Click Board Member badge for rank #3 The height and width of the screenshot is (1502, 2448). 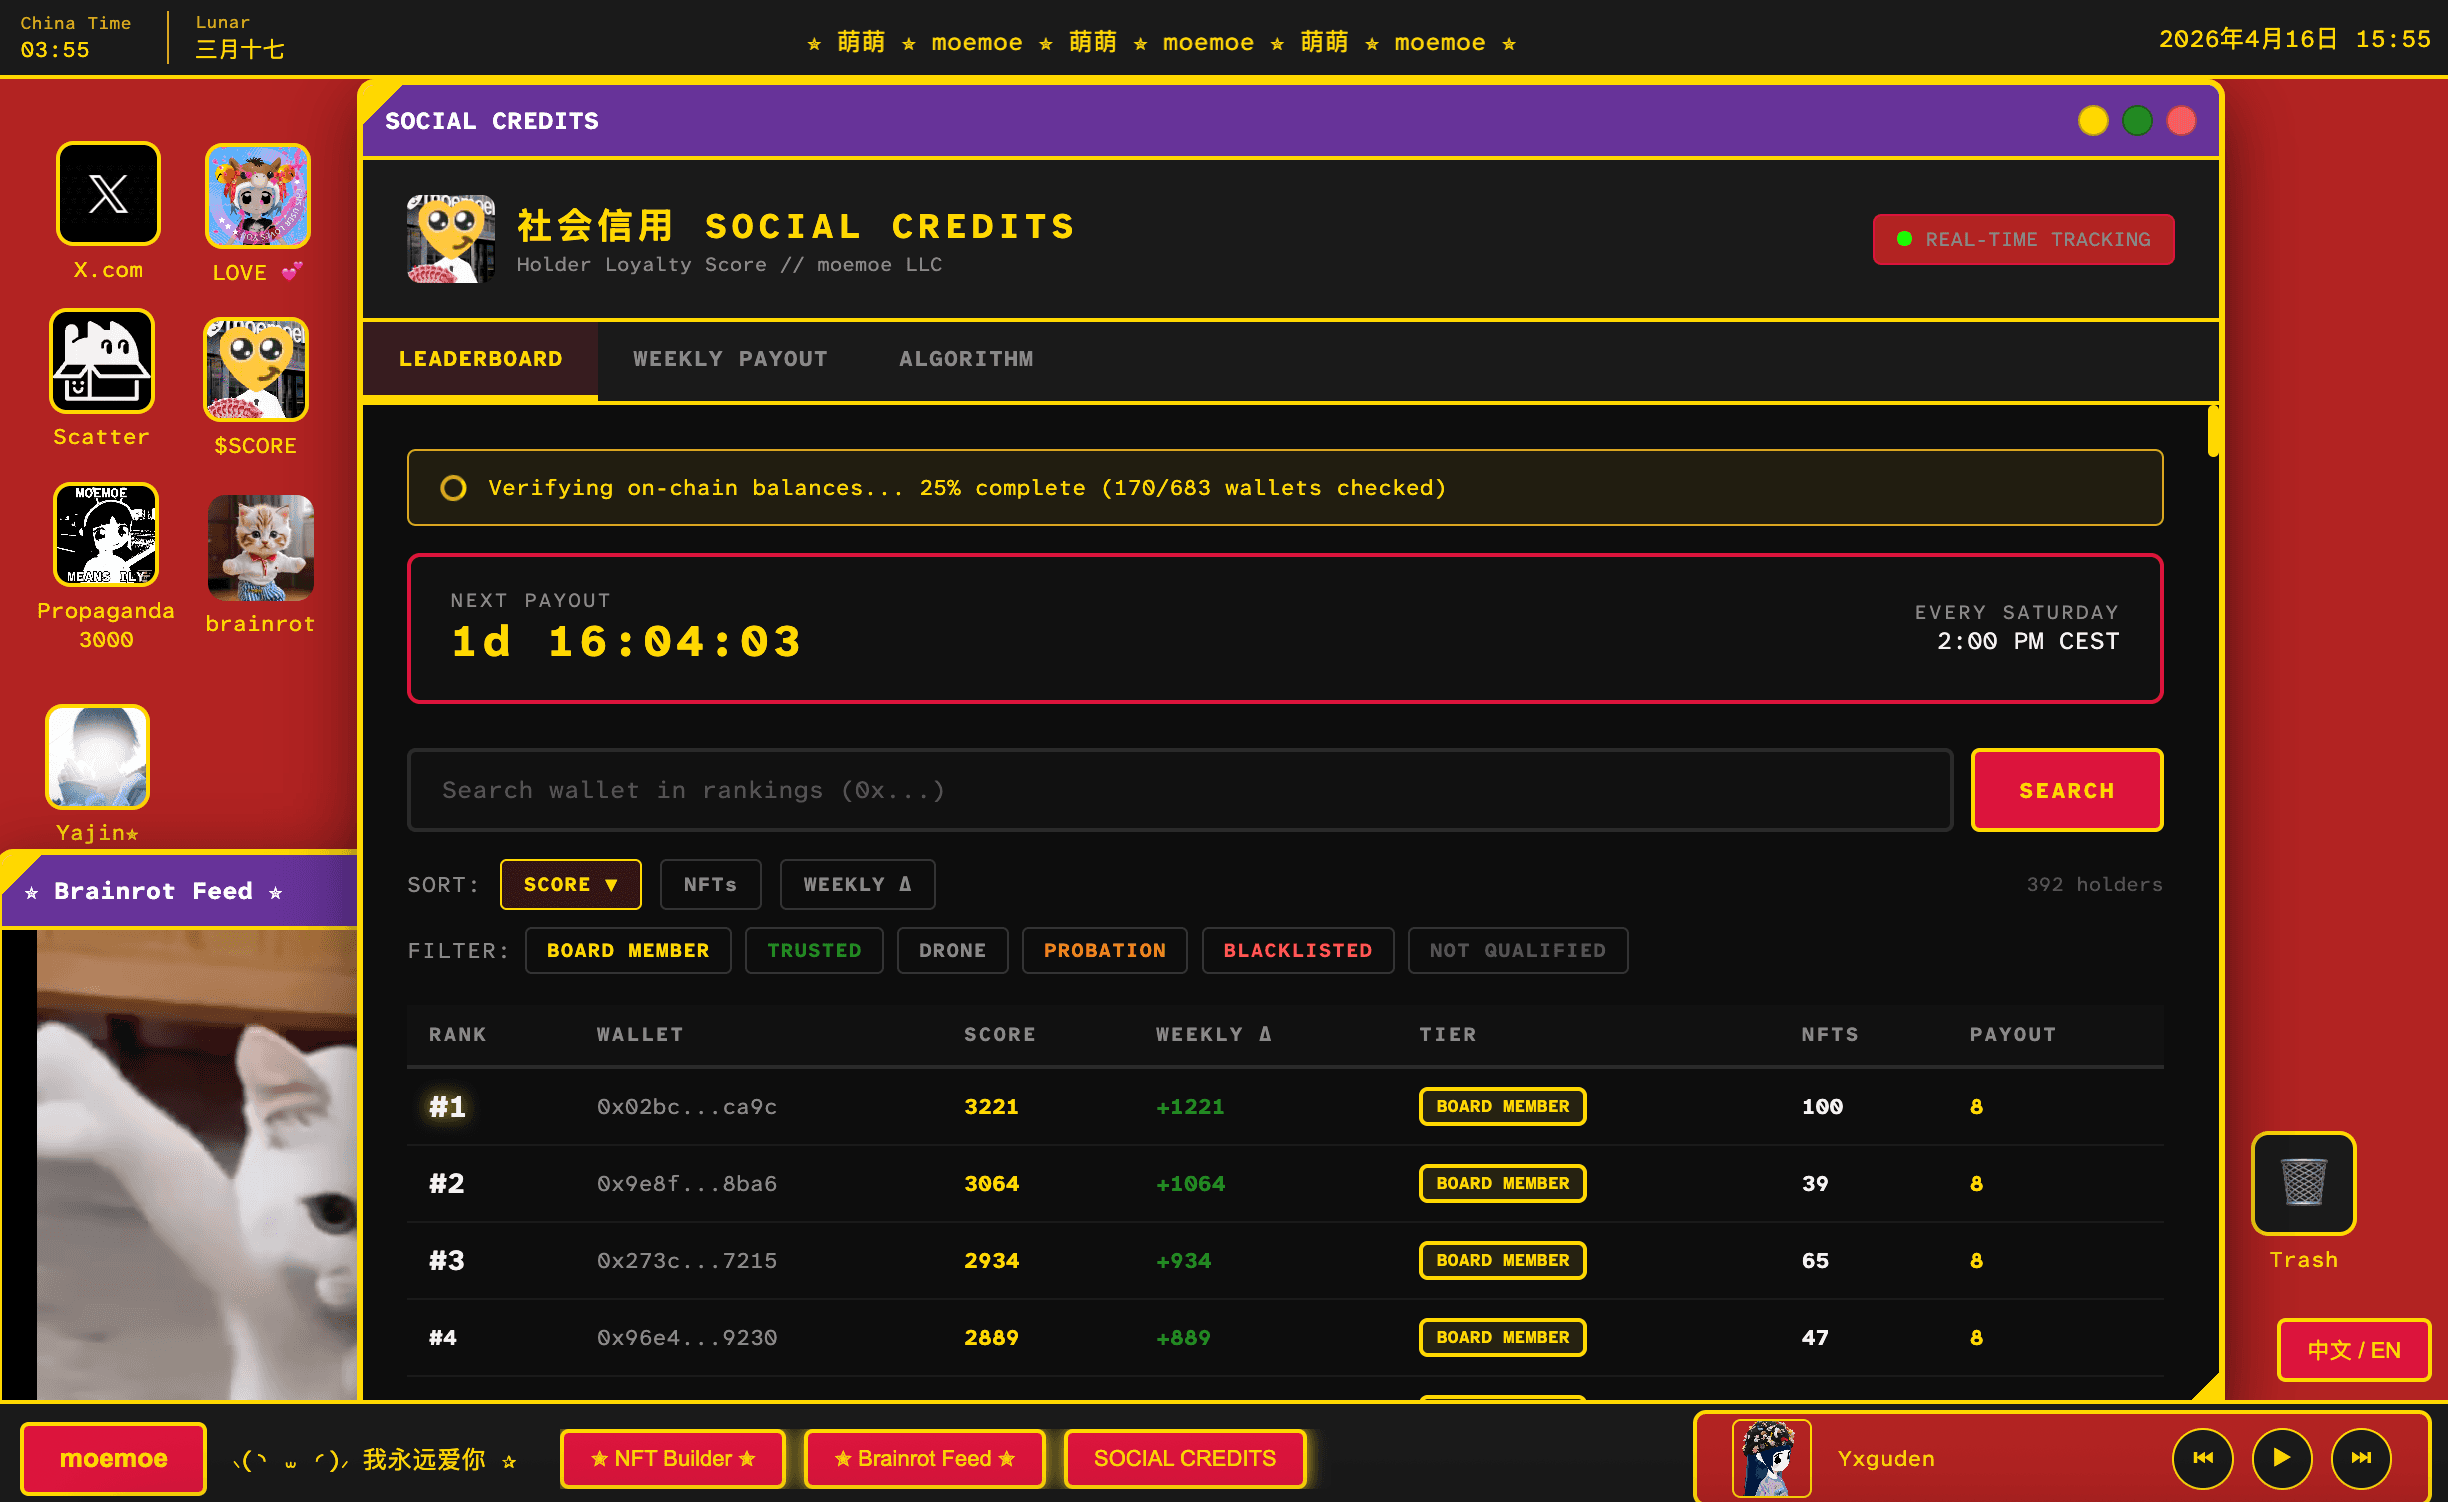click(x=1503, y=1260)
